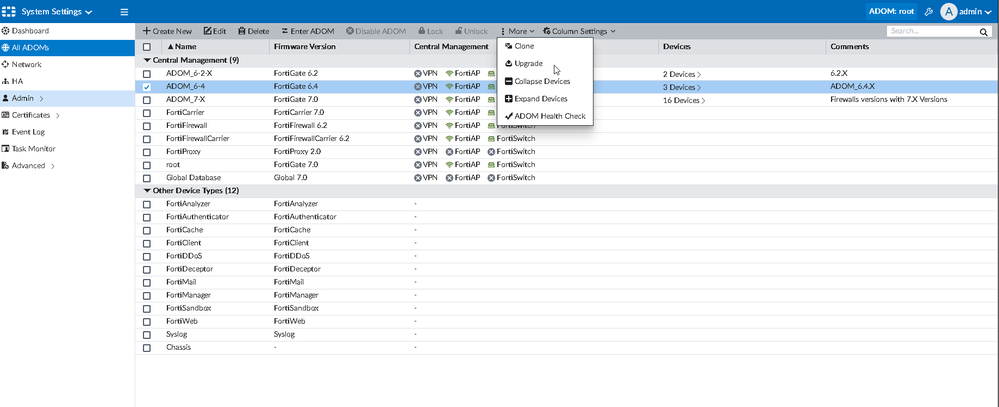Choose Clone from the More menu
Viewport: 999px width, 407px height.
[x=524, y=46]
